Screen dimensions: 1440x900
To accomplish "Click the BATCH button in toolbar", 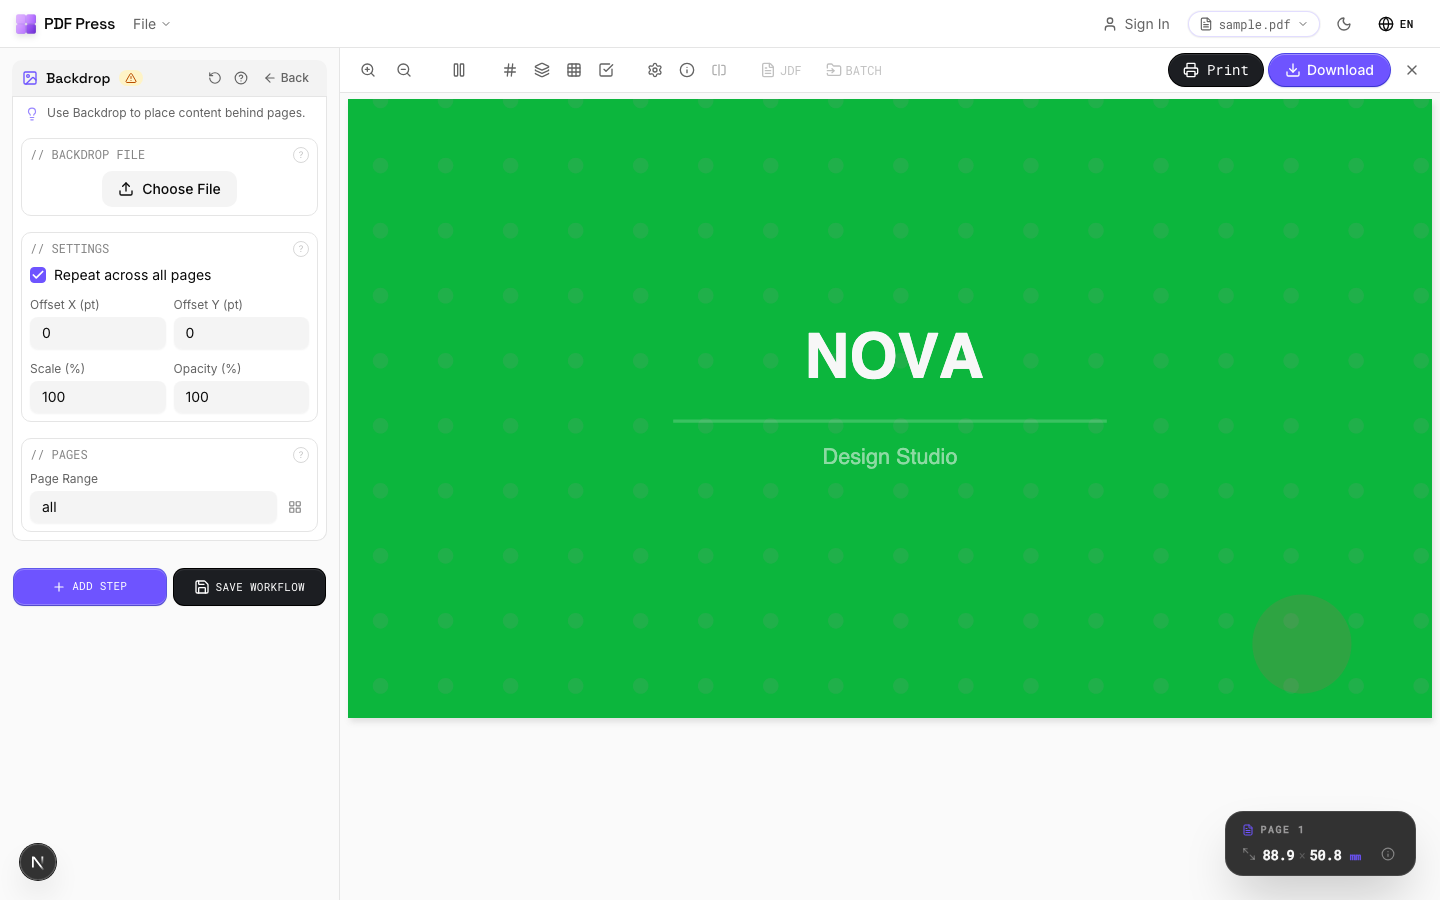I will (x=854, y=70).
